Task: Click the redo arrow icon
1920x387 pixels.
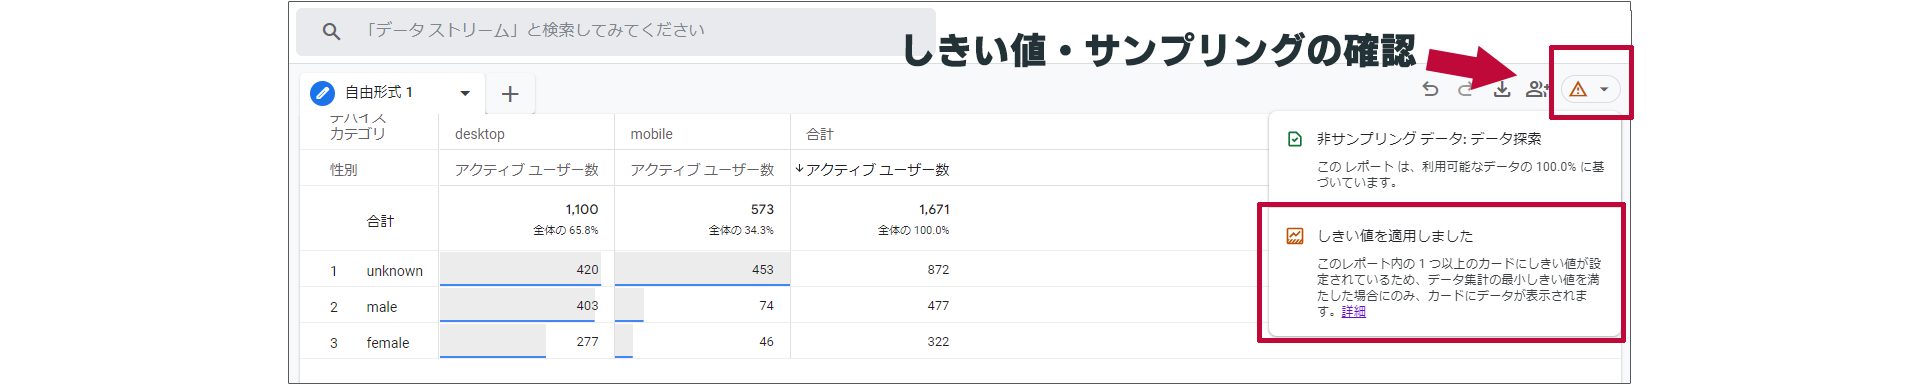Action: 1466,89
